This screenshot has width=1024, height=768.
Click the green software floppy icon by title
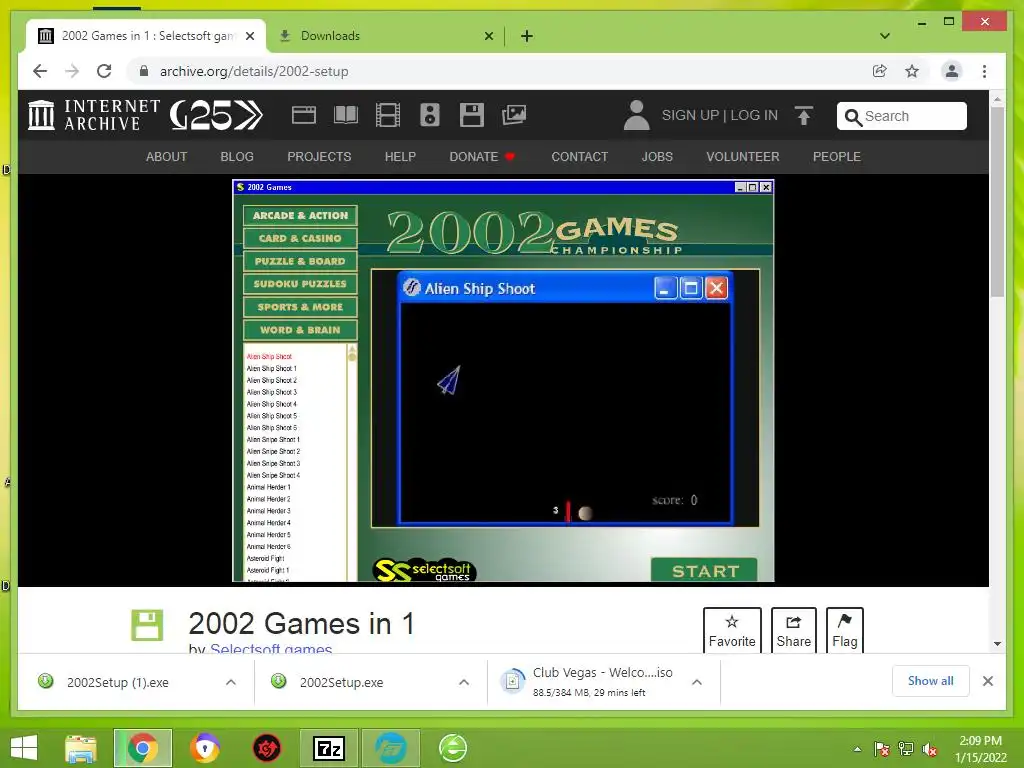[147, 625]
